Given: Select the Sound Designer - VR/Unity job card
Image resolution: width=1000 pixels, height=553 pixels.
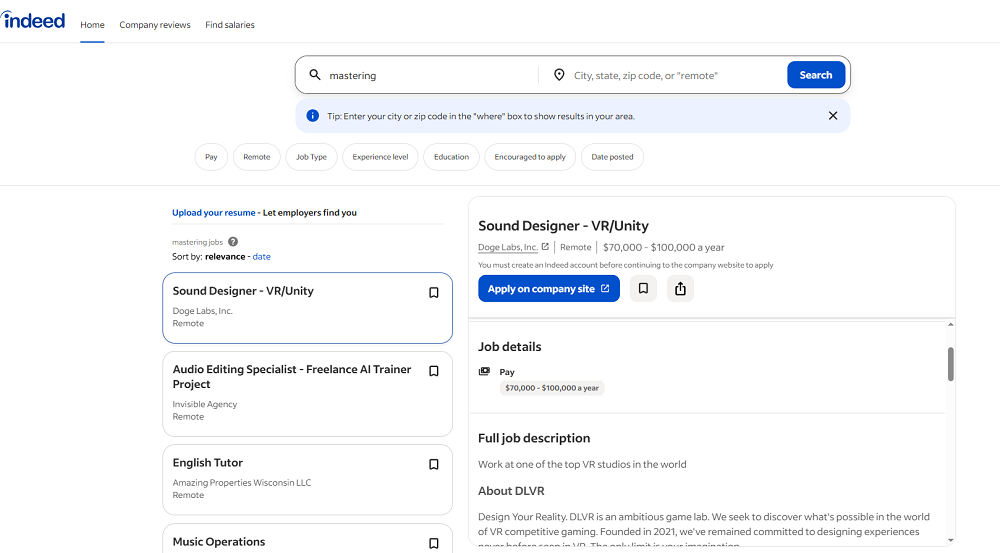Looking at the screenshot, I should (x=307, y=308).
